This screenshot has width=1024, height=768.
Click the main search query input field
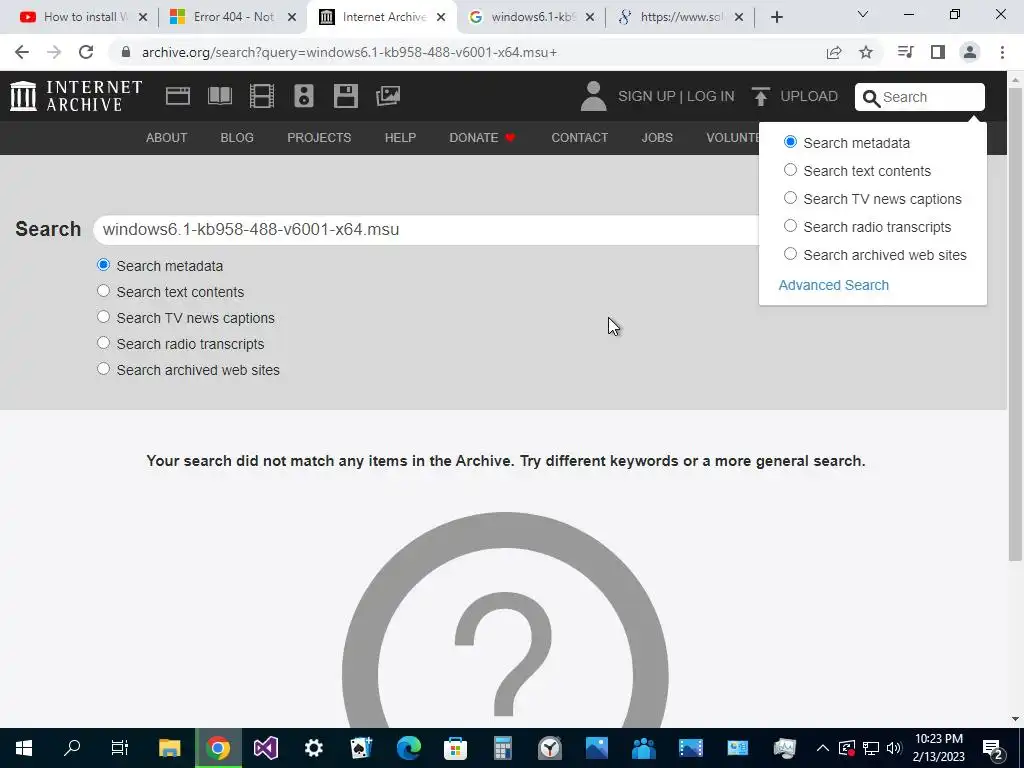pos(428,229)
